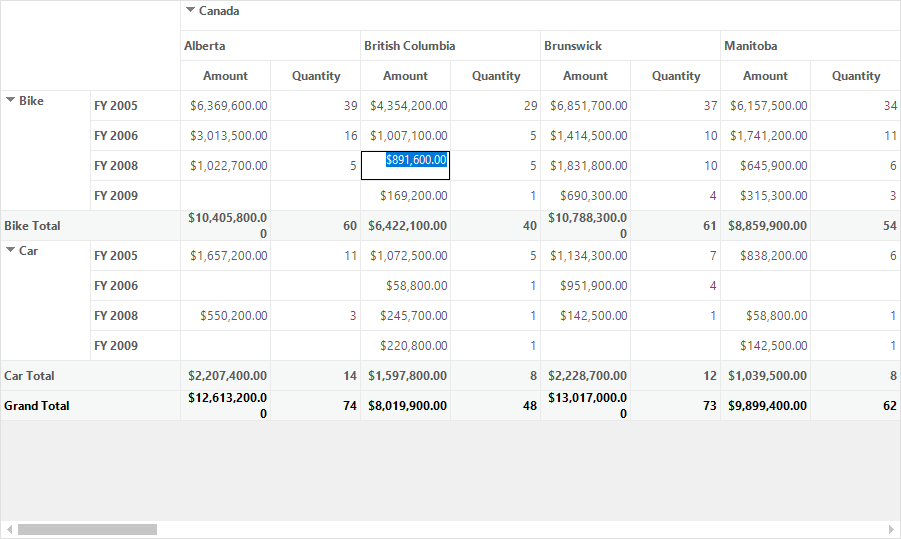Viewport: 901px width, 539px height.
Task: Select the $9,899,400.00 Manitoba grand total cell
Action: click(765, 406)
